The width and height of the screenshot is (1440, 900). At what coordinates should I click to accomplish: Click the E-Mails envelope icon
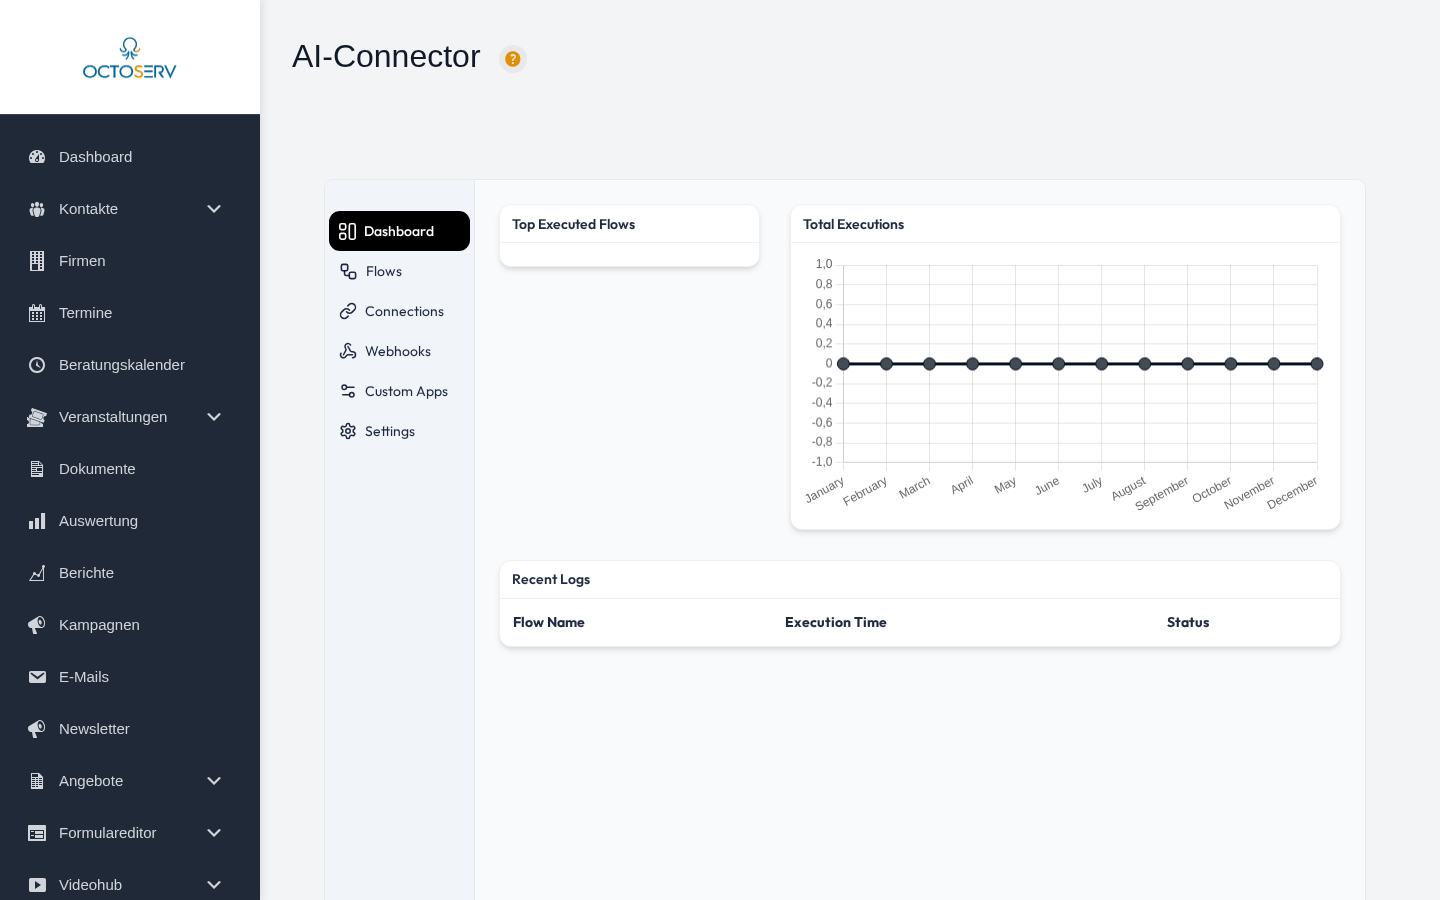click(x=37, y=677)
